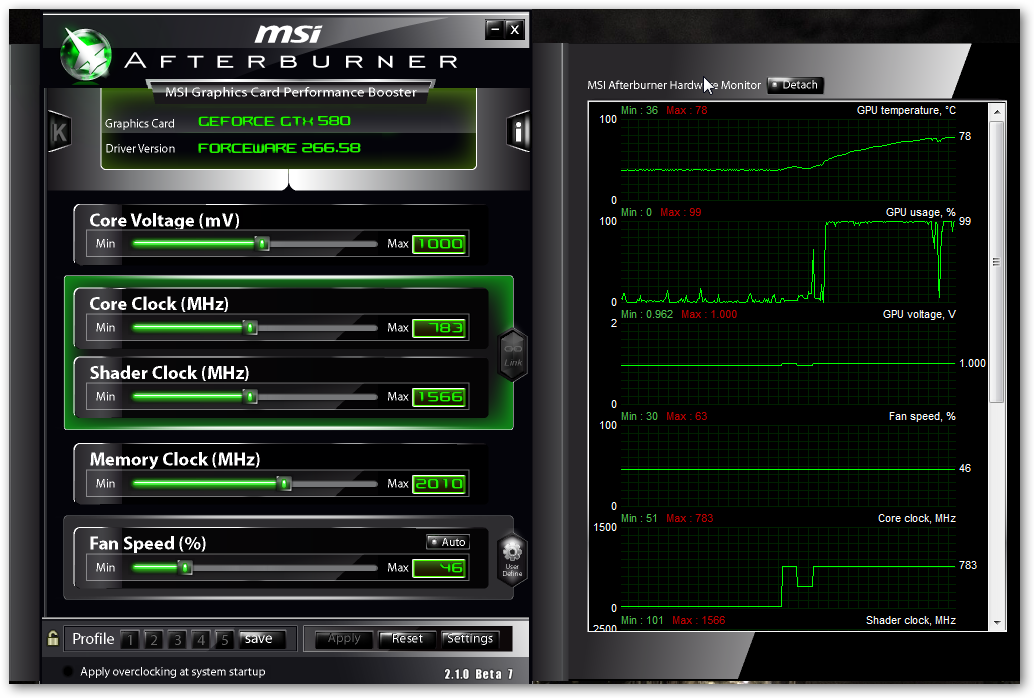Open the Settings dialog

pyautogui.click(x=470, y=639)
